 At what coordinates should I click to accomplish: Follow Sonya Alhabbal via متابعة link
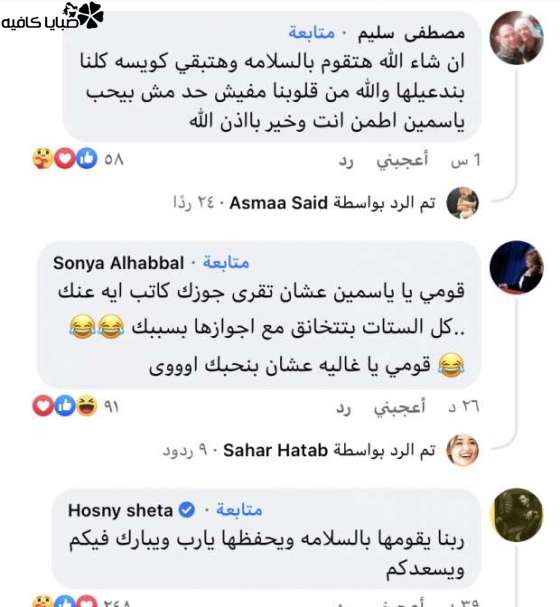point(226,263)
